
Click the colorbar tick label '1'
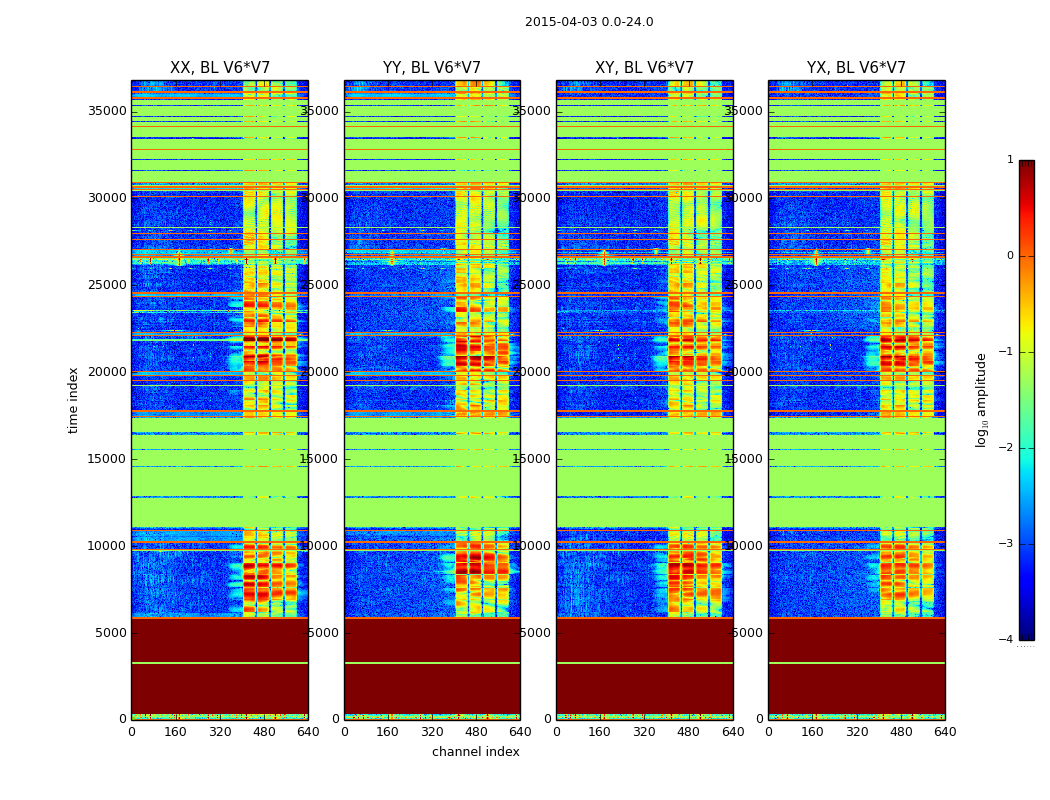point(1010,159)
